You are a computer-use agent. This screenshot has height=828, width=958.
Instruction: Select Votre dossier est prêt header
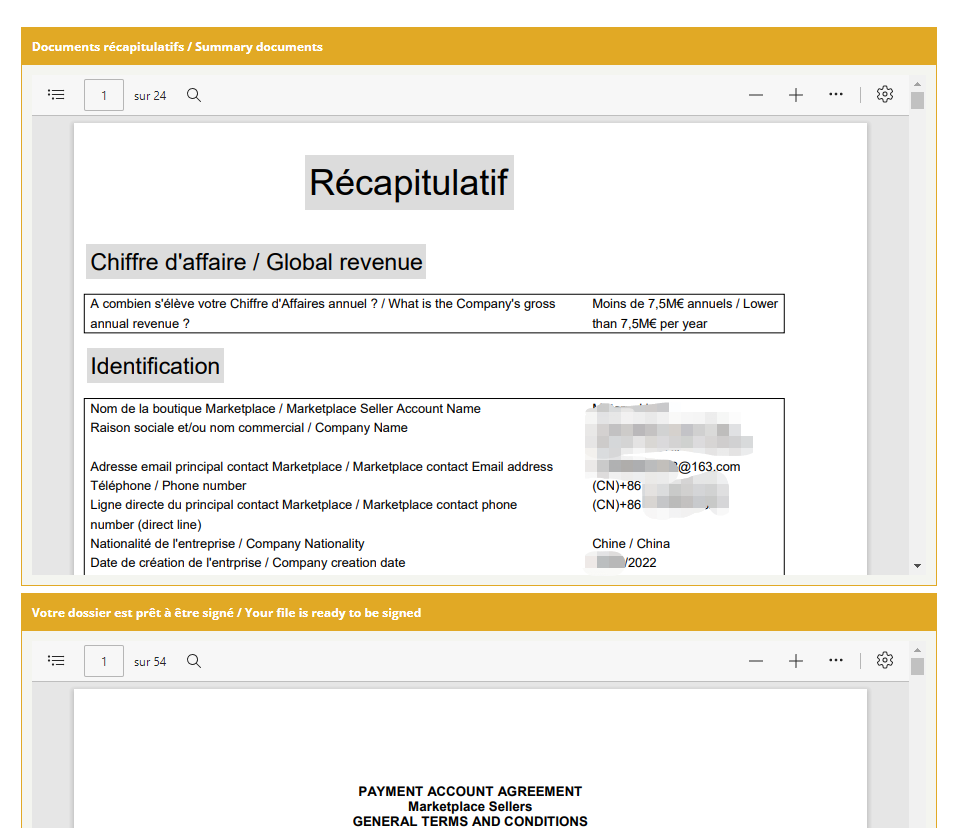226,613
